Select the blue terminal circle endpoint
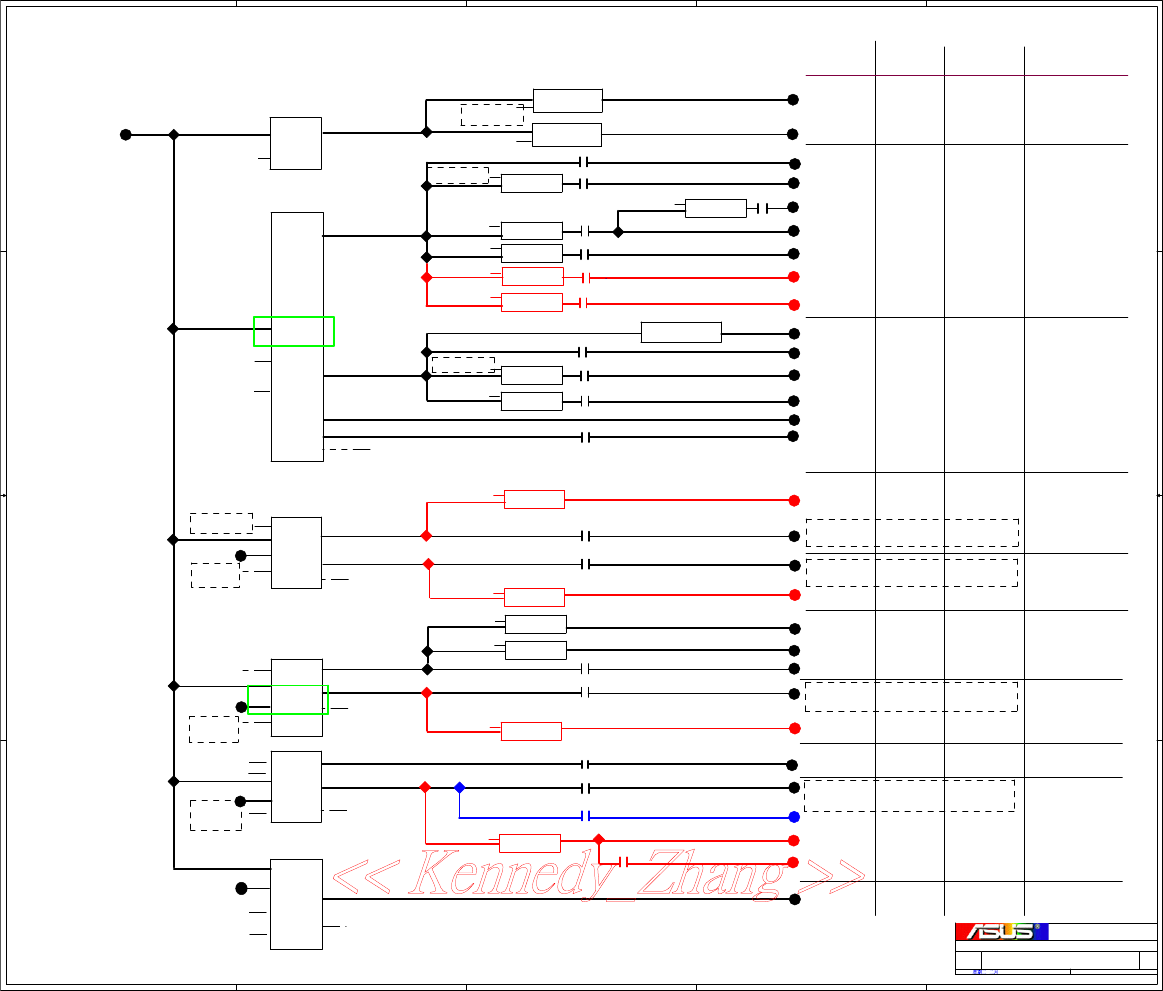 pos(794,817)
